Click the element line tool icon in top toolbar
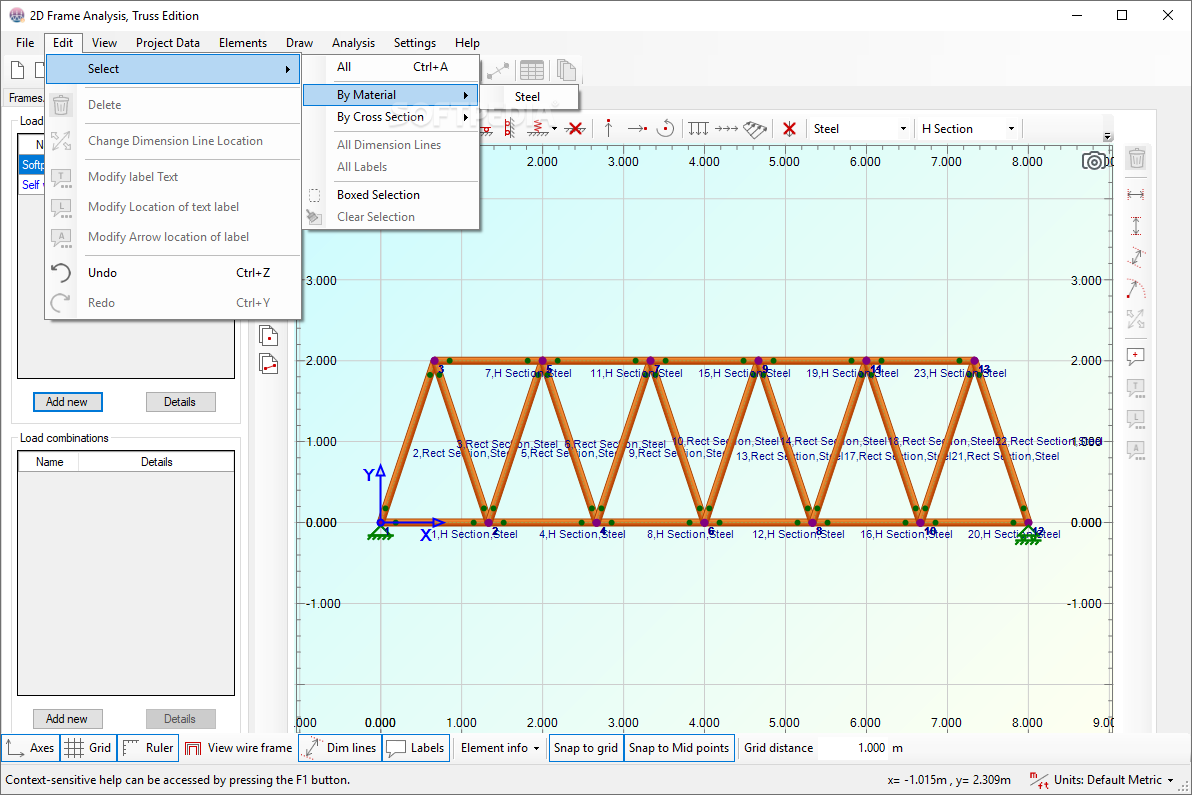The width and height of the screenshot is (1192, 795). tap(498, 71)
